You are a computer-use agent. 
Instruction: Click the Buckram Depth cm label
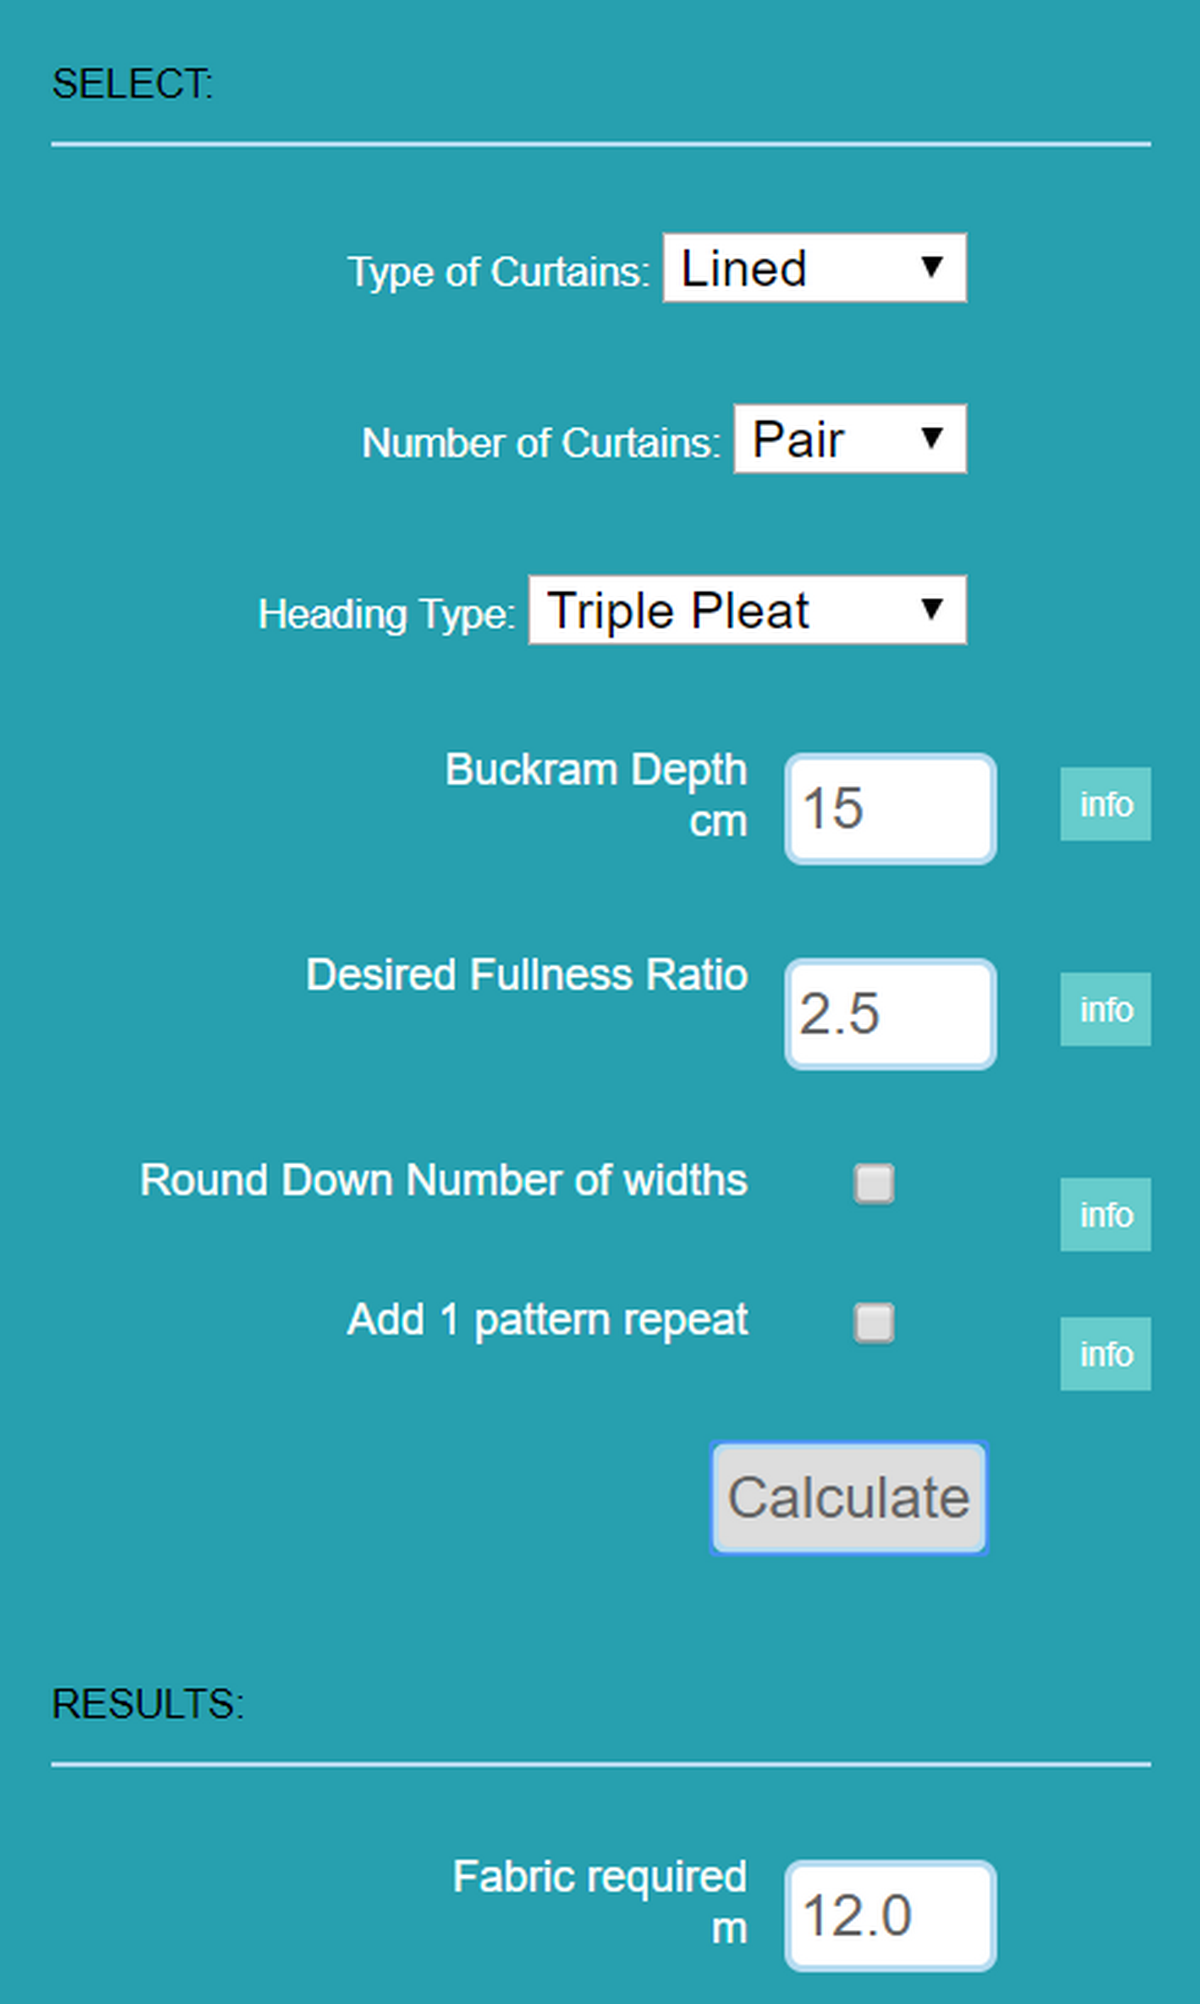(x=596, y=794)
